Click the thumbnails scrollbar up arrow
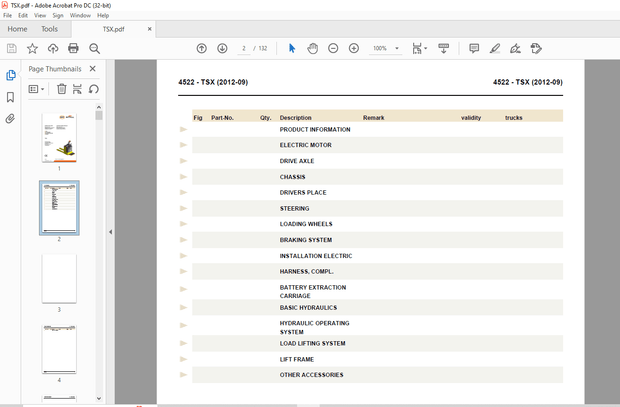Viewport: 620px width, 407px height. [x=99, y=107]
